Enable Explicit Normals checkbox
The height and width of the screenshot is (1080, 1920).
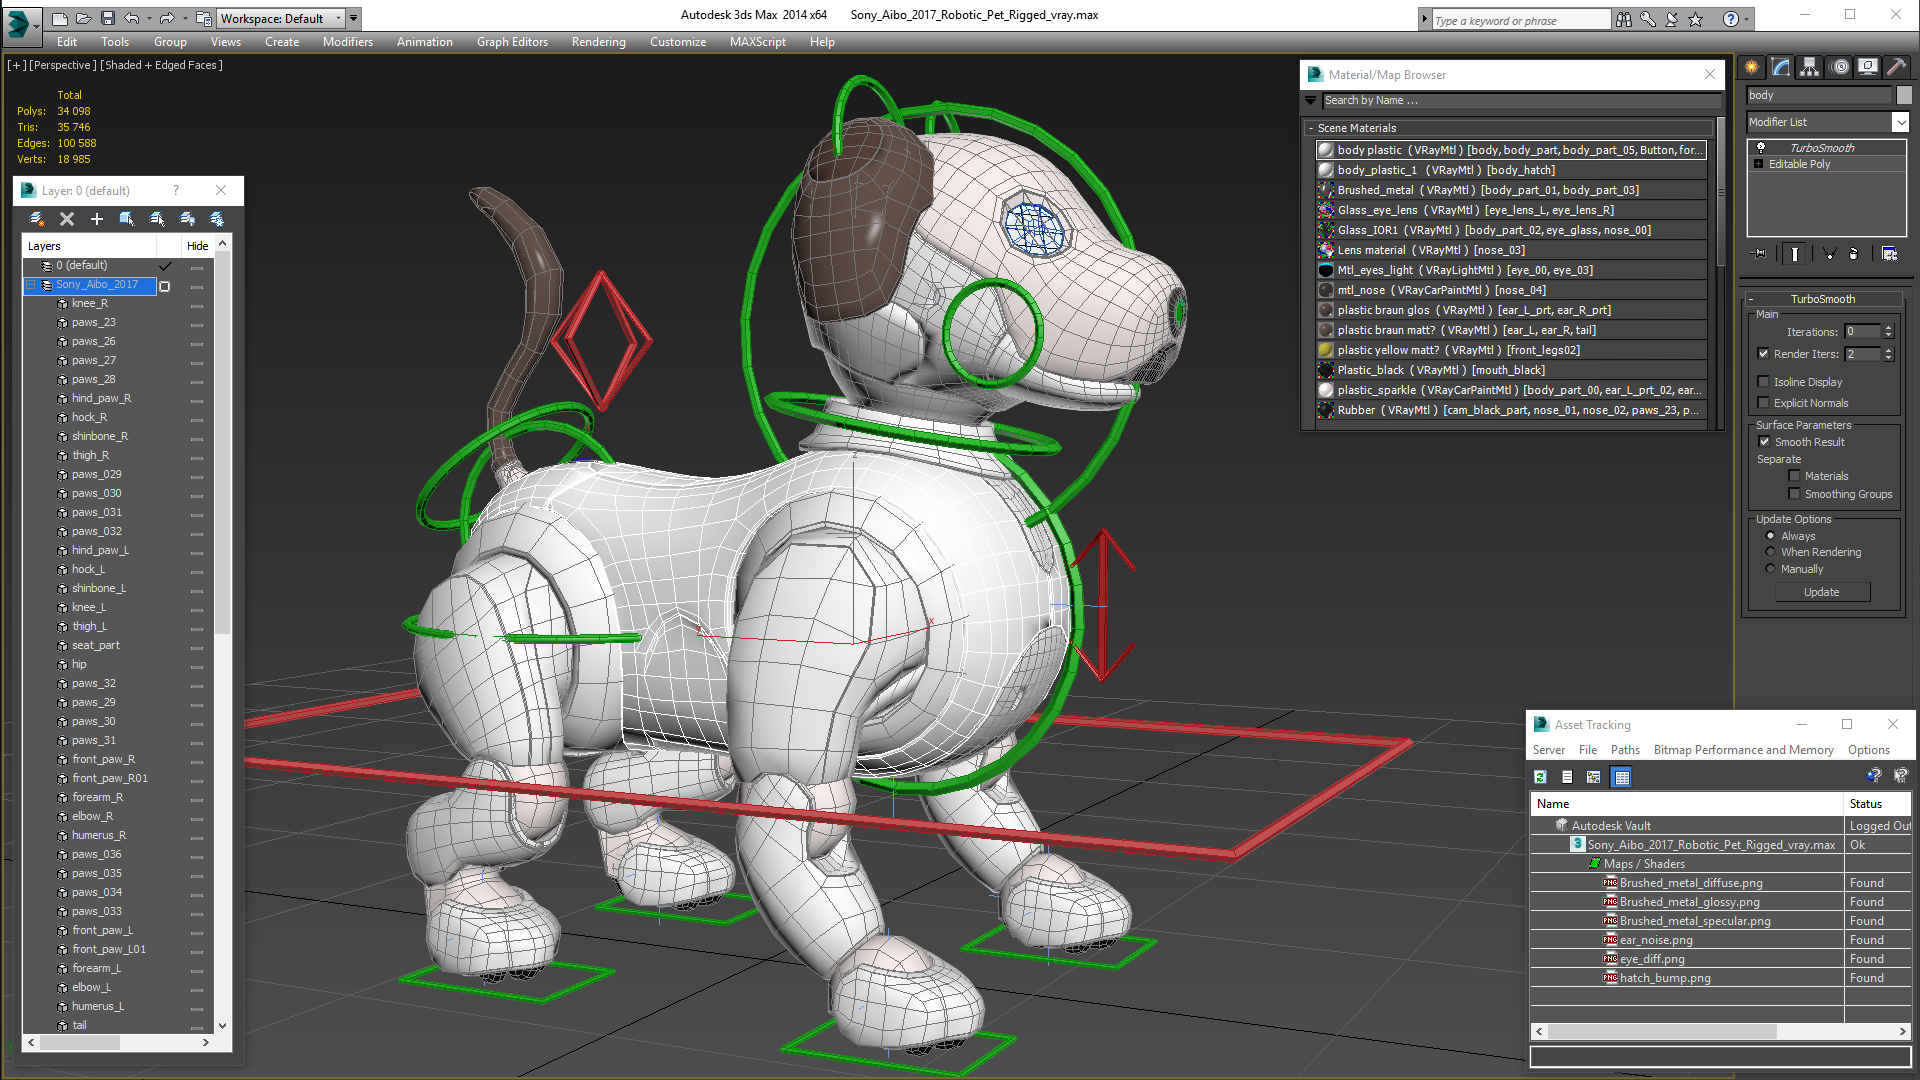[x=1764, y=403]
